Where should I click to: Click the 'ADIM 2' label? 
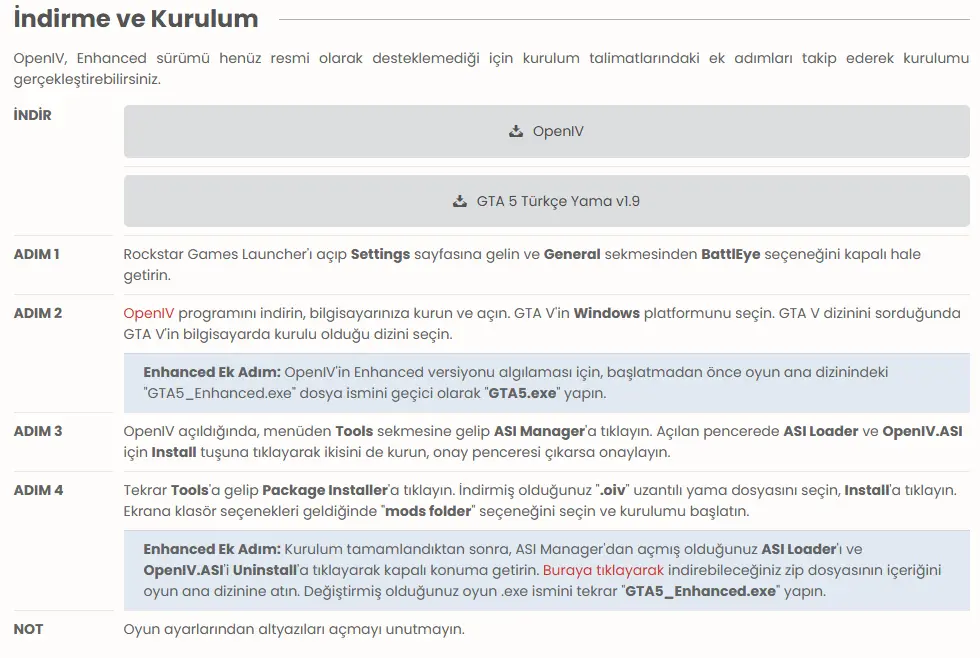38,313
